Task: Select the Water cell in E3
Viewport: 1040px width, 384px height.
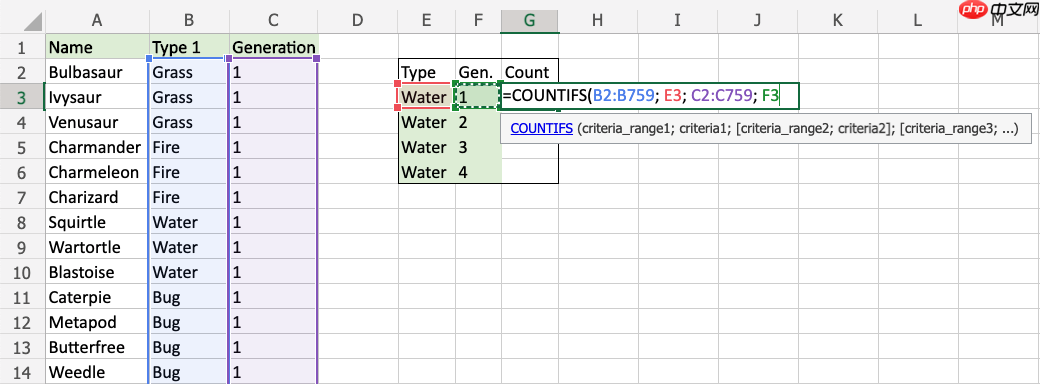Action: (426, 97)
